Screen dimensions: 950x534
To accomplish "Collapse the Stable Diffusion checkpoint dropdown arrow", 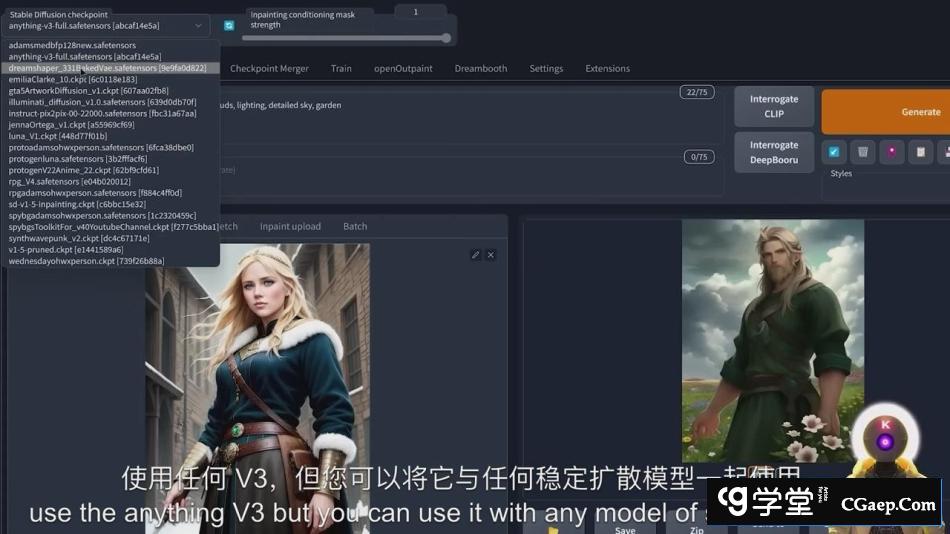I will click(198, 26).
